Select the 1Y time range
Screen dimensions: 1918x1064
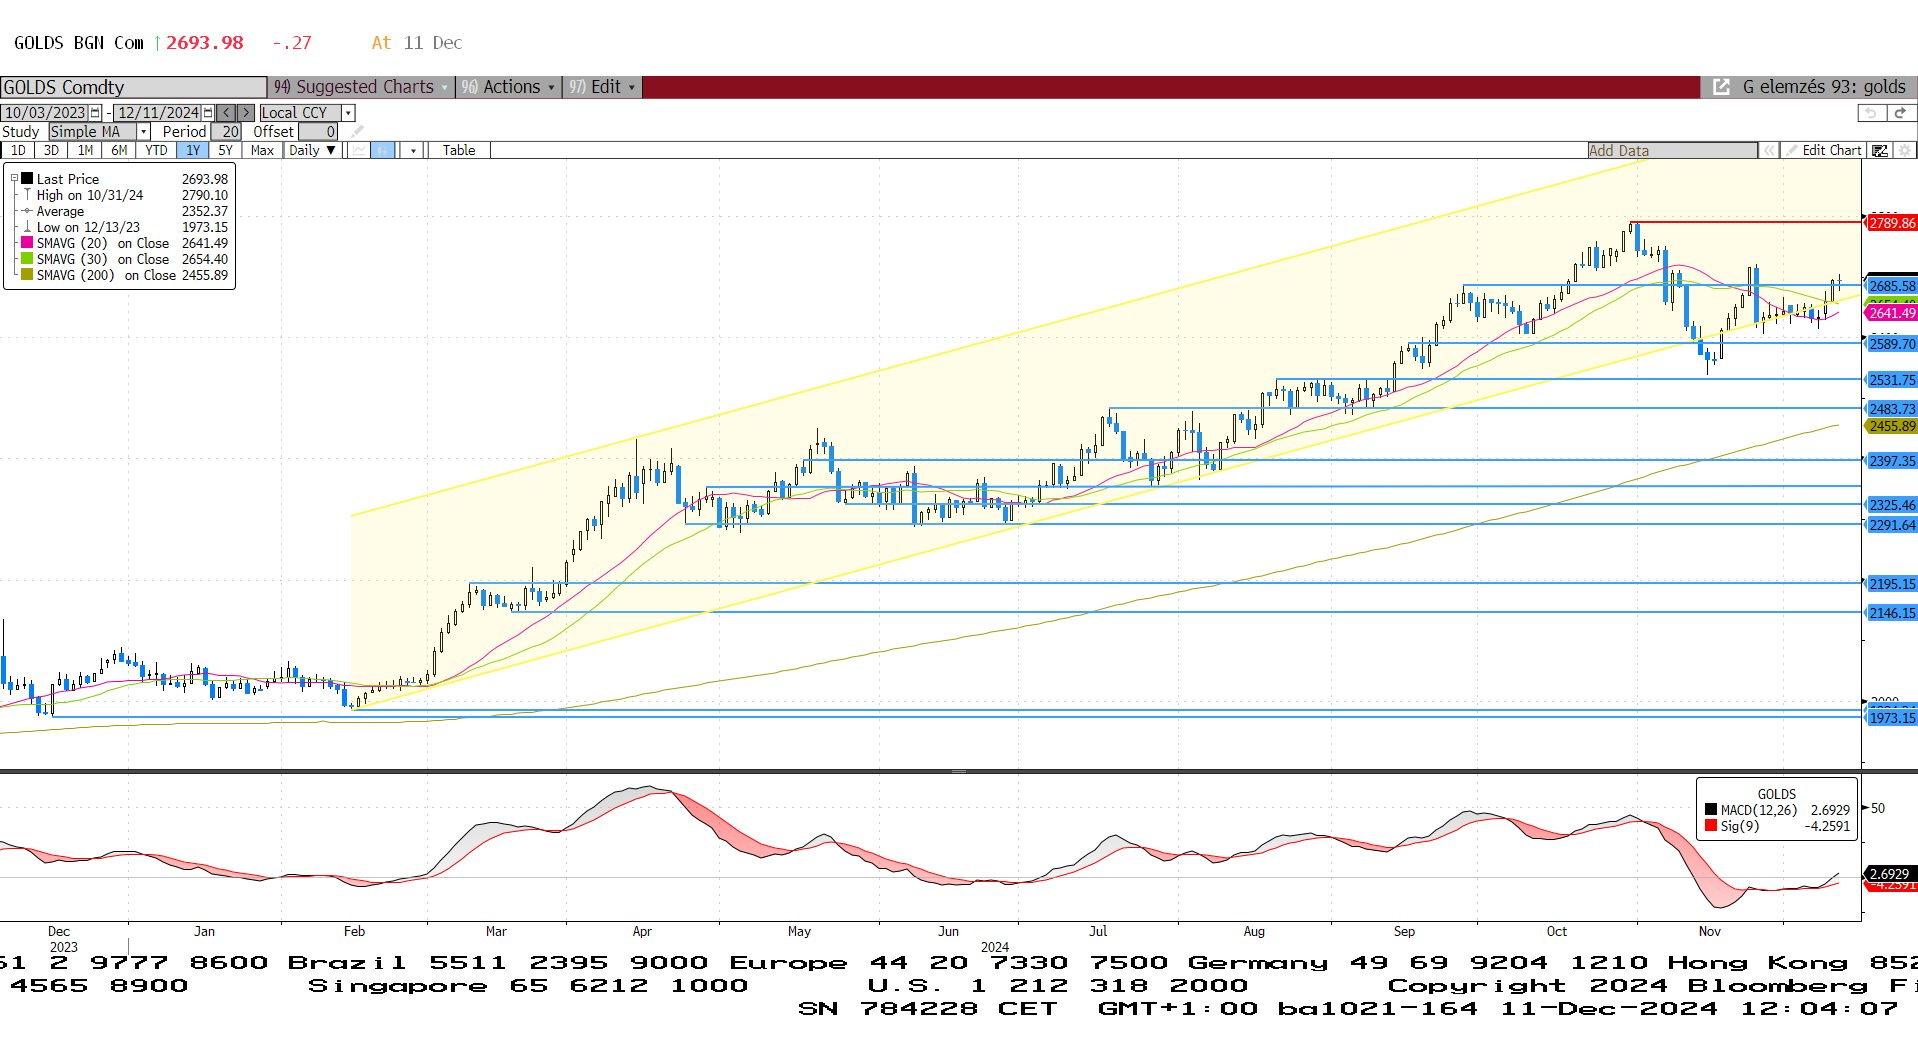pos(192,150)
